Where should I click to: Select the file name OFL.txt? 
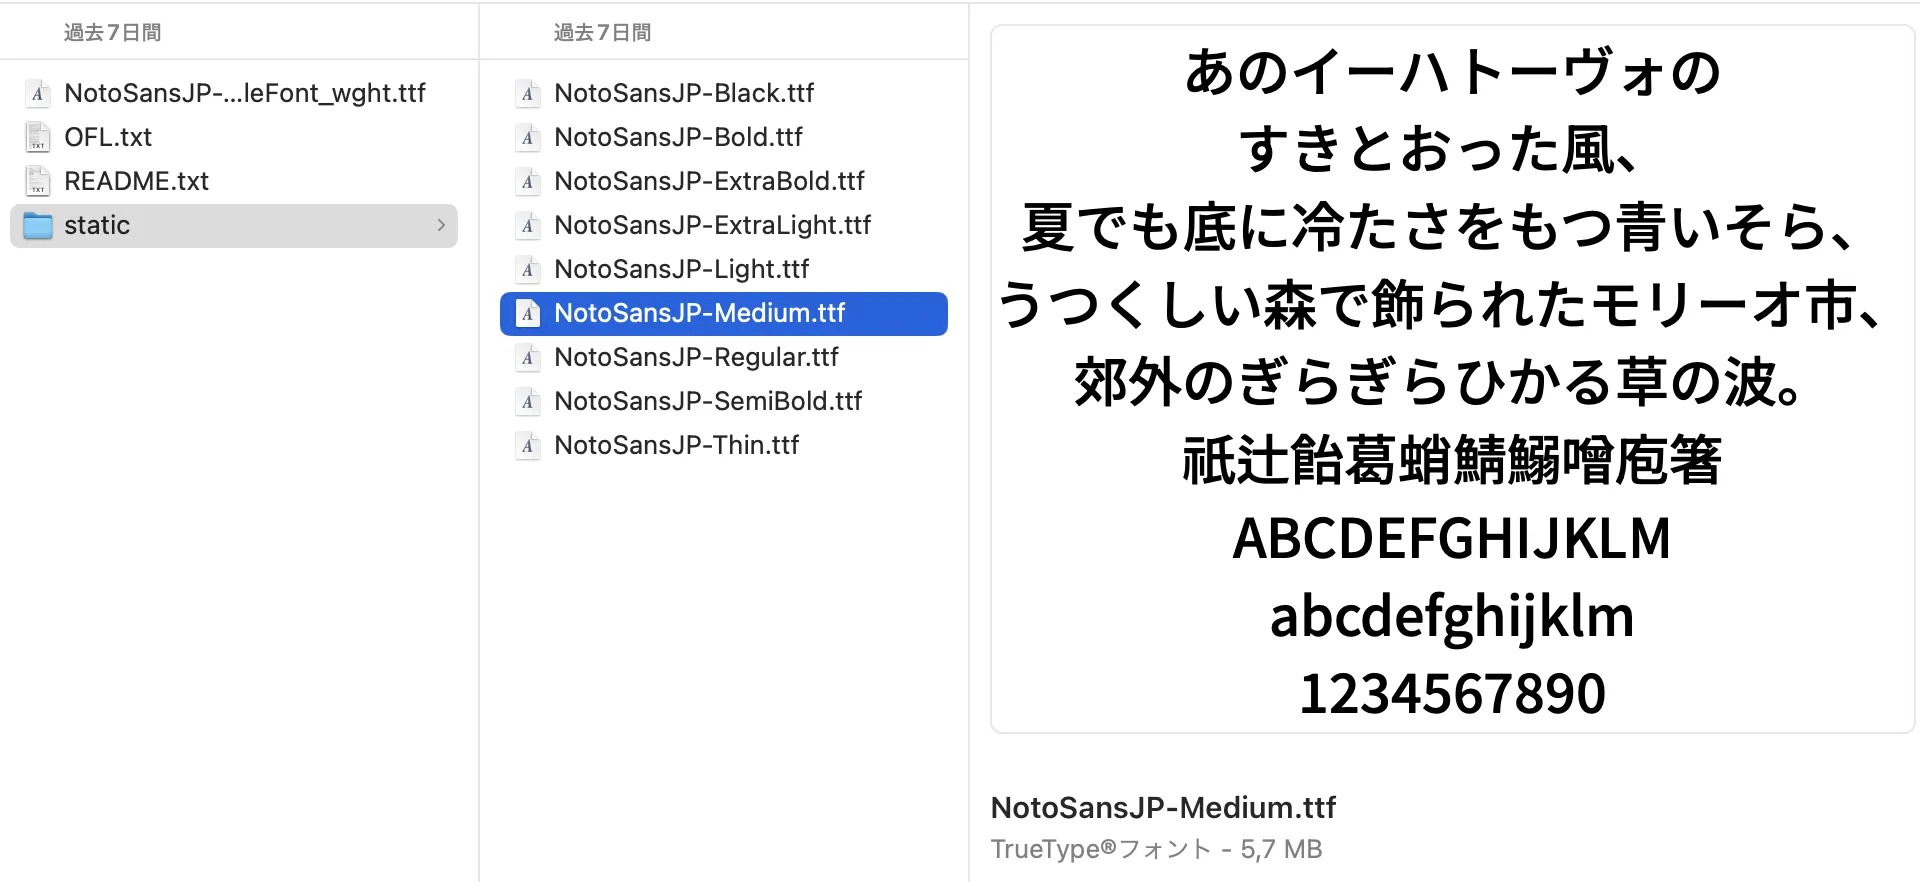(108, 137)
